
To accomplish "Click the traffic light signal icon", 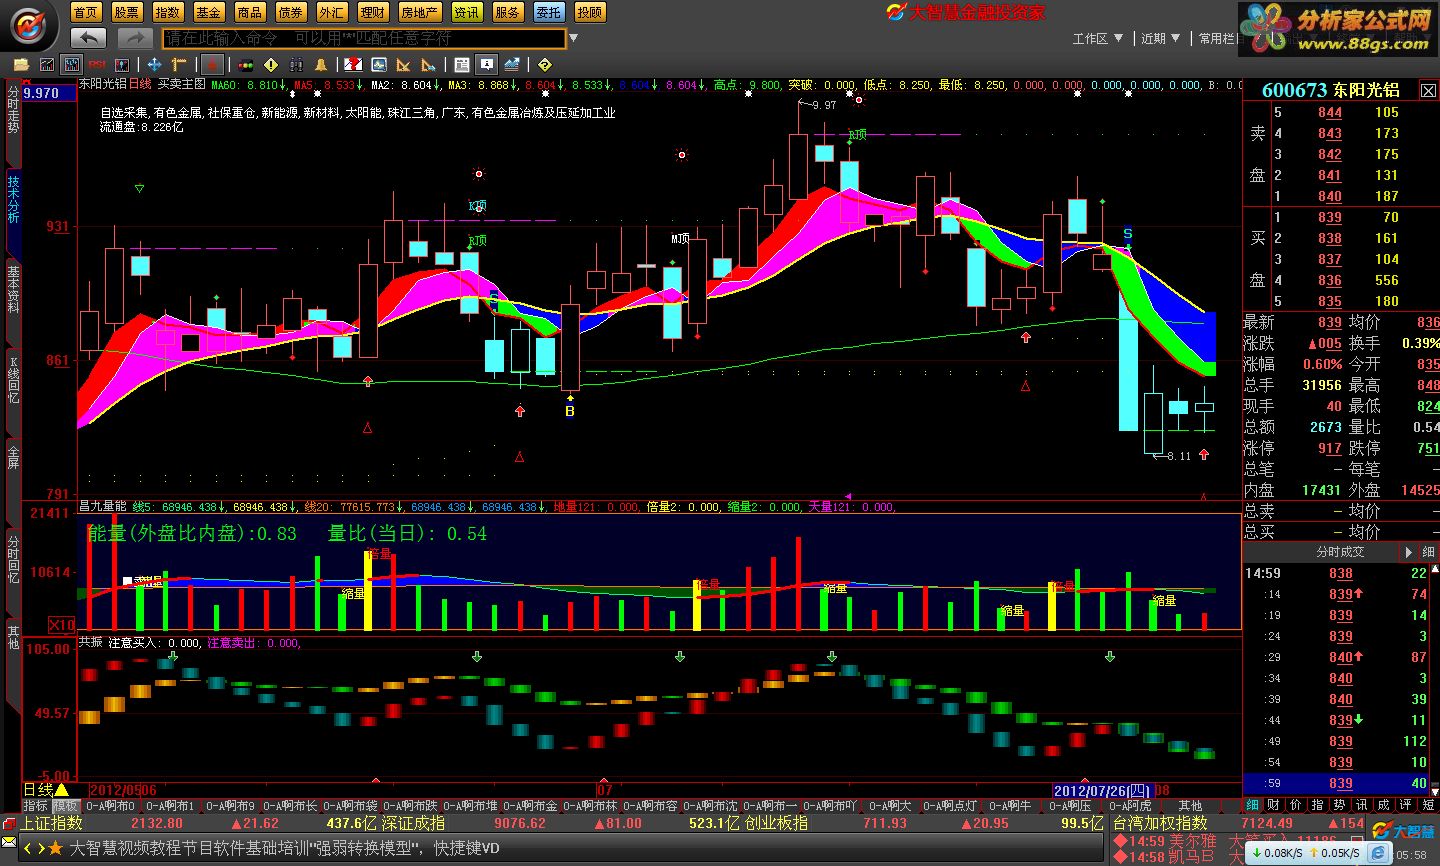I will (x=245, y=65).
